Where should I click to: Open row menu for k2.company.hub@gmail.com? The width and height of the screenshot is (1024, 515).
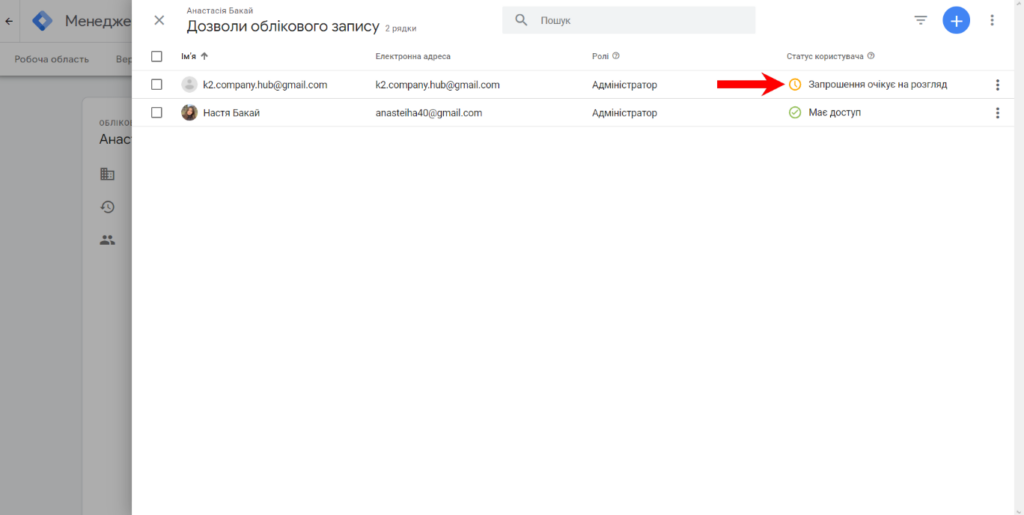click(x=997, y=85)
